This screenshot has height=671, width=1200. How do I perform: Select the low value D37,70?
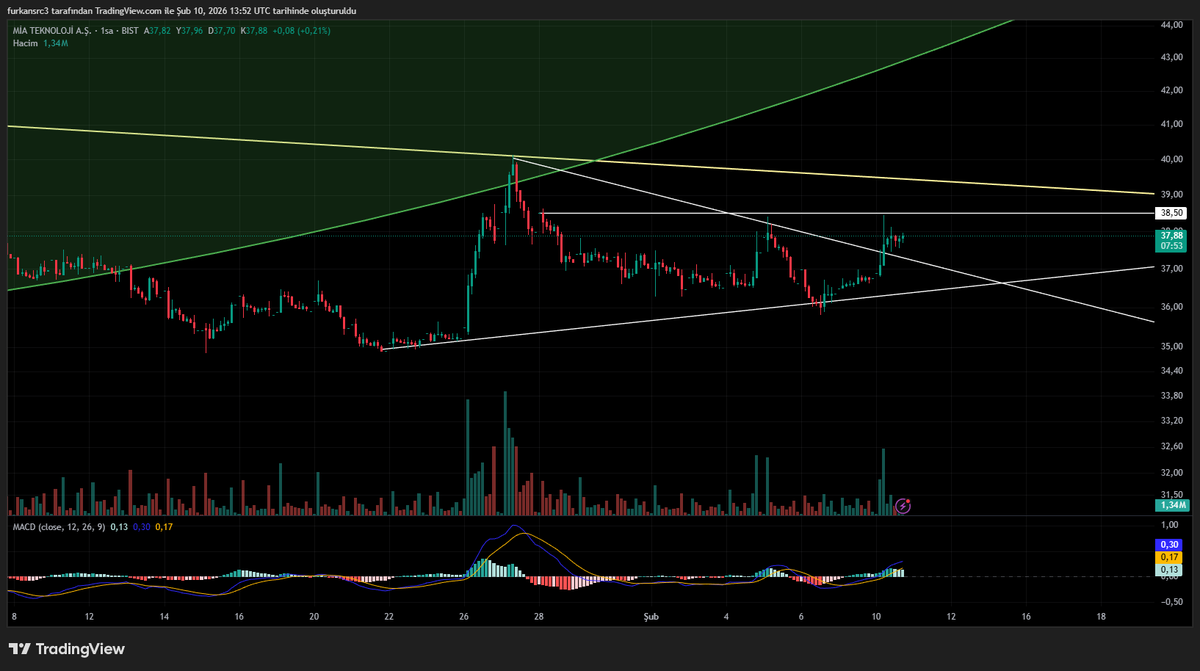click(x=222, y=31)
